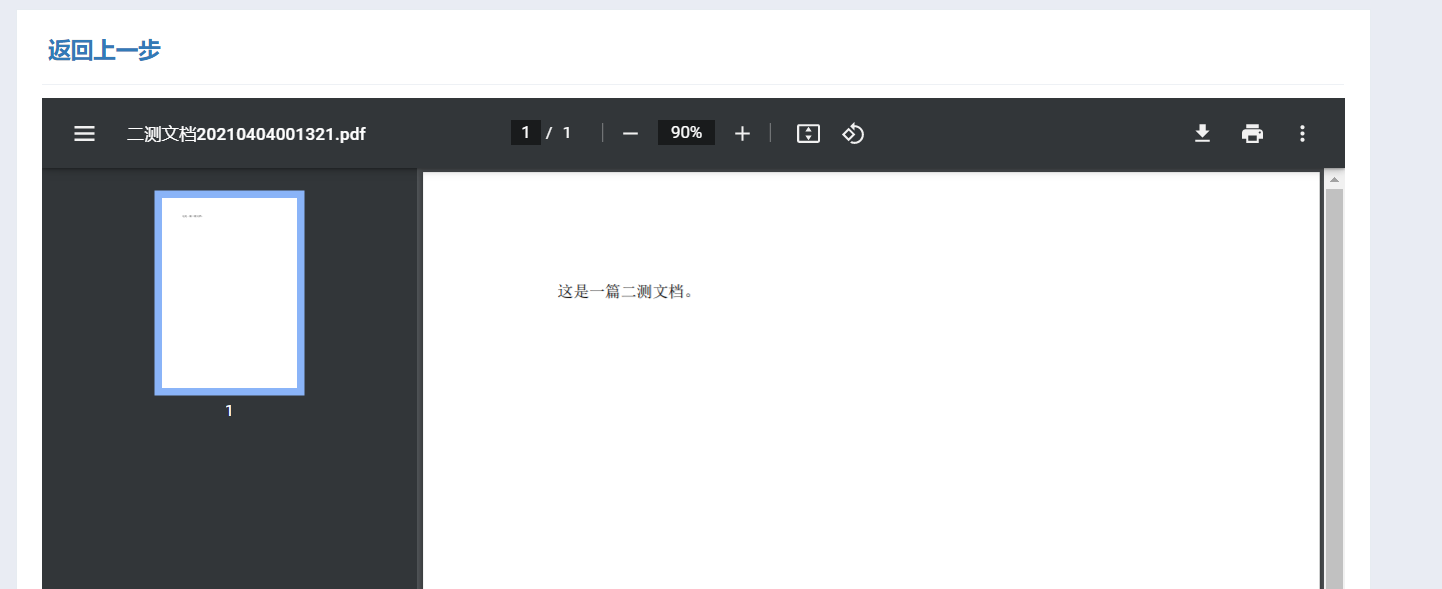The height and width of the screenshot is (589, 1442).
Task: Print the PDF document
Action: pyautogui.click(x=1252, y=133)
